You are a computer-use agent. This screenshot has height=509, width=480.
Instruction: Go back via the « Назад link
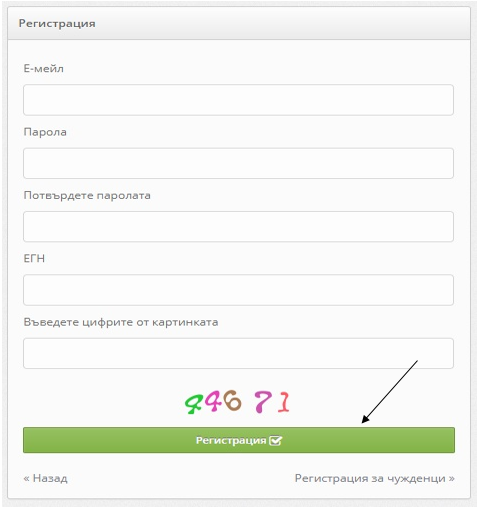coord(45,479)
